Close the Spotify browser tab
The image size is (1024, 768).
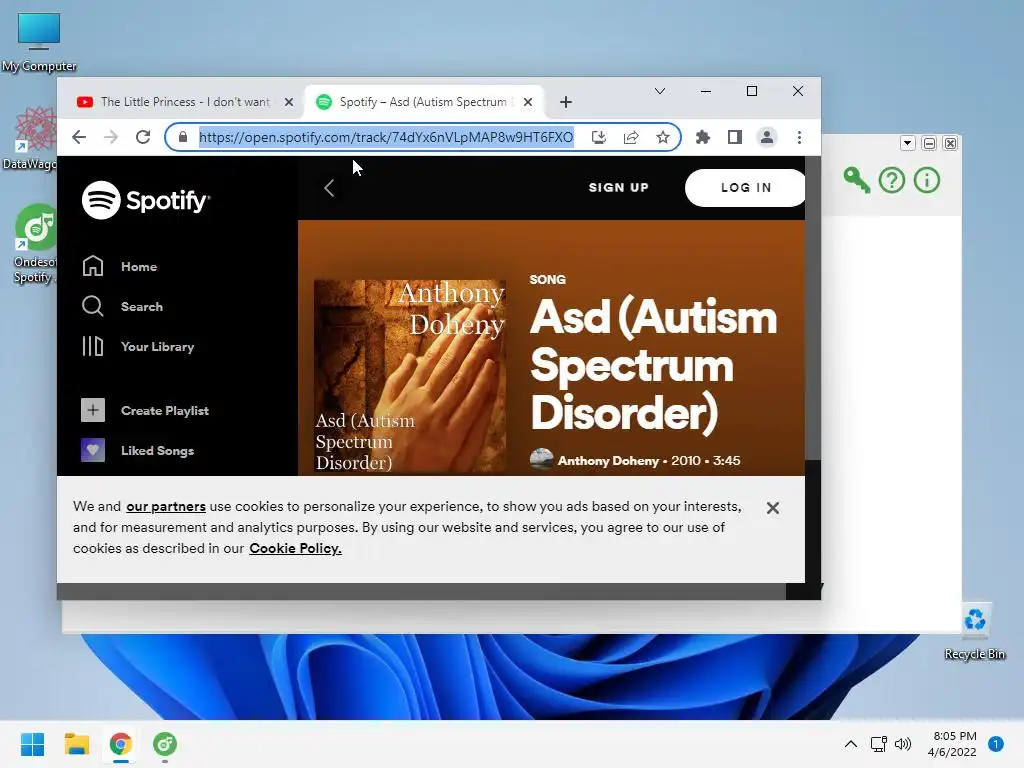tap(528, 102)
